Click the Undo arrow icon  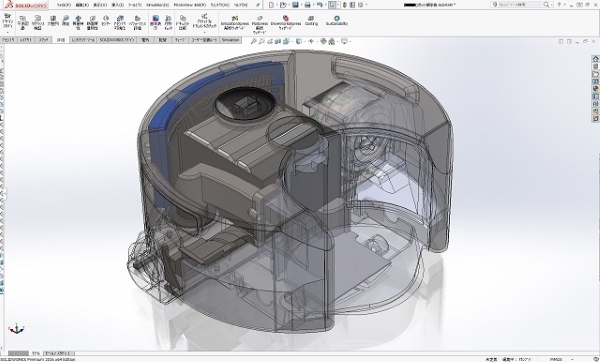coord(320,5)
